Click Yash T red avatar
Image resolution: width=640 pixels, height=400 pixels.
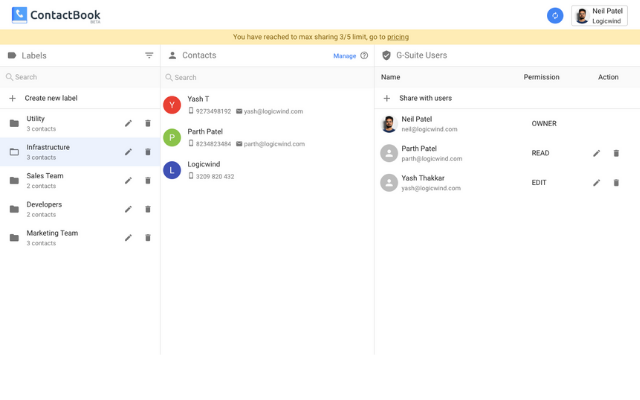tap(172, 105)
